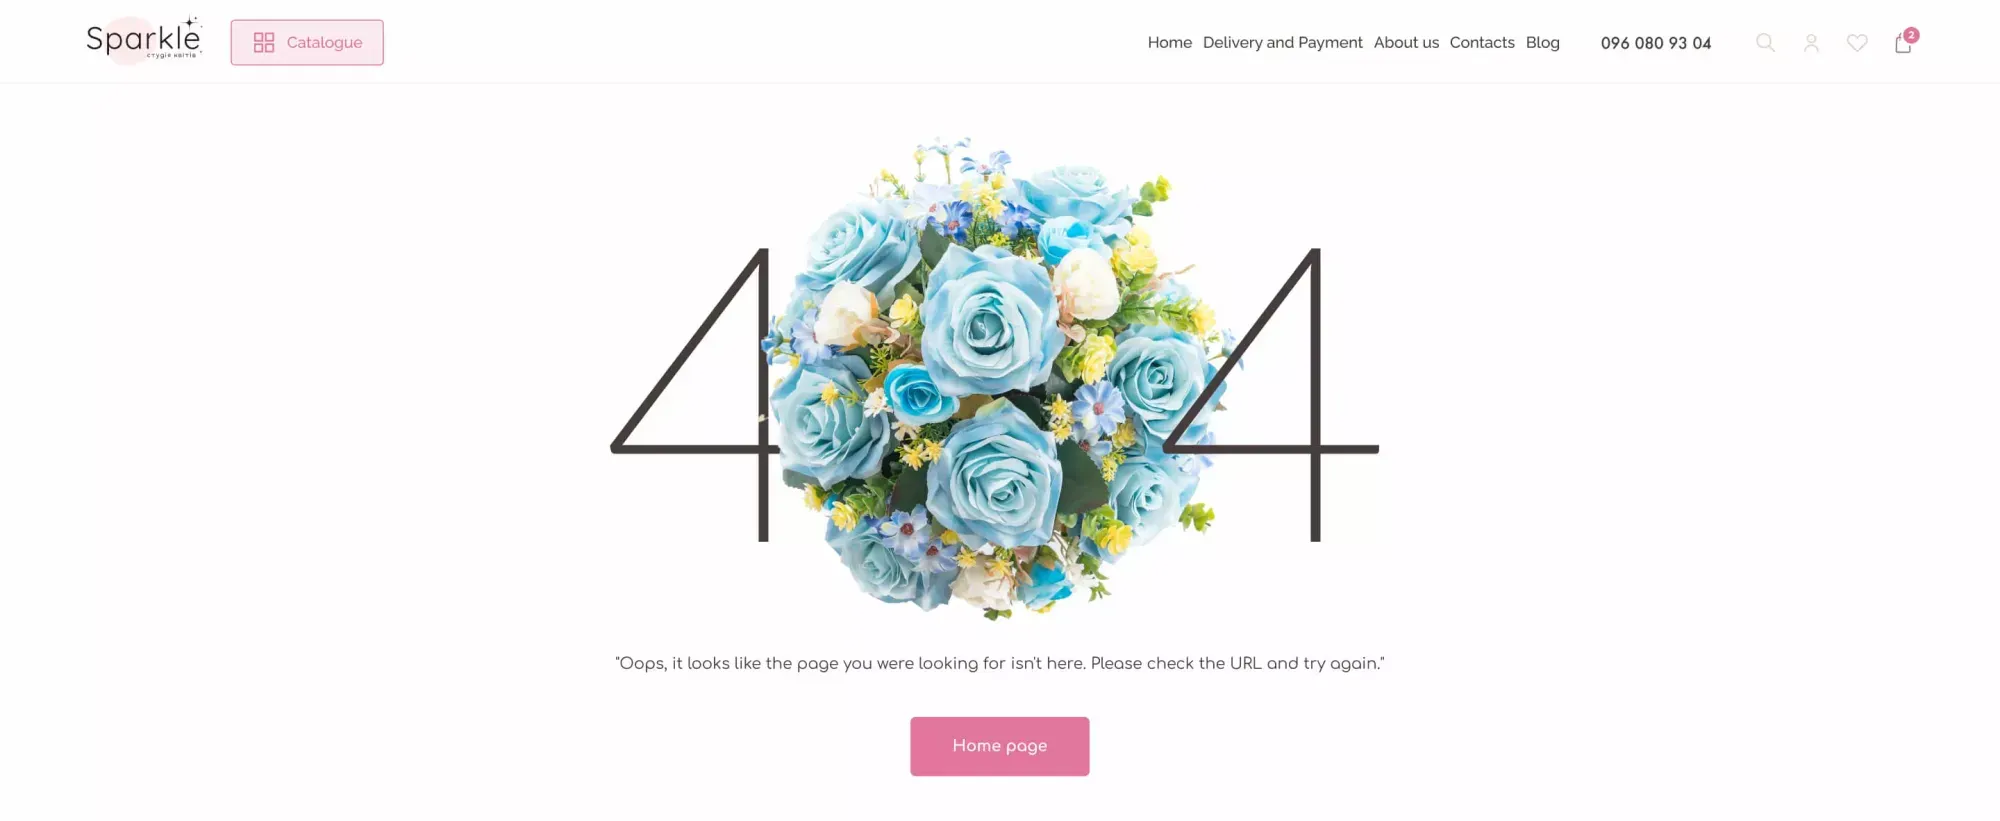Open the search magnifier icon
2000x821 pixels.
click(x=1765, y=43)
